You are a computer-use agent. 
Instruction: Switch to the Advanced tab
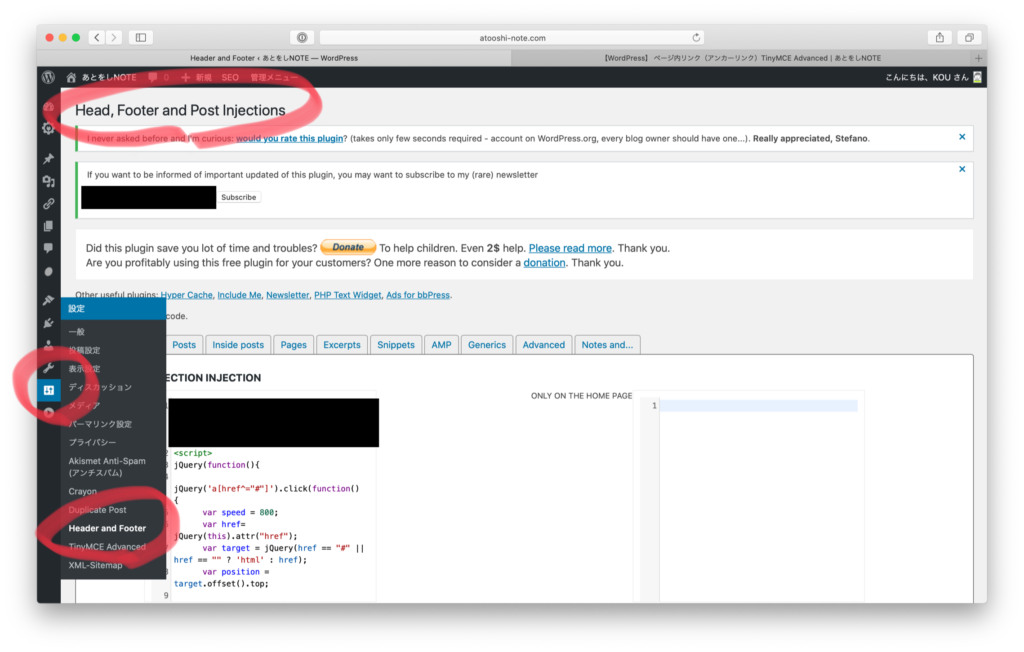[544, 345]
